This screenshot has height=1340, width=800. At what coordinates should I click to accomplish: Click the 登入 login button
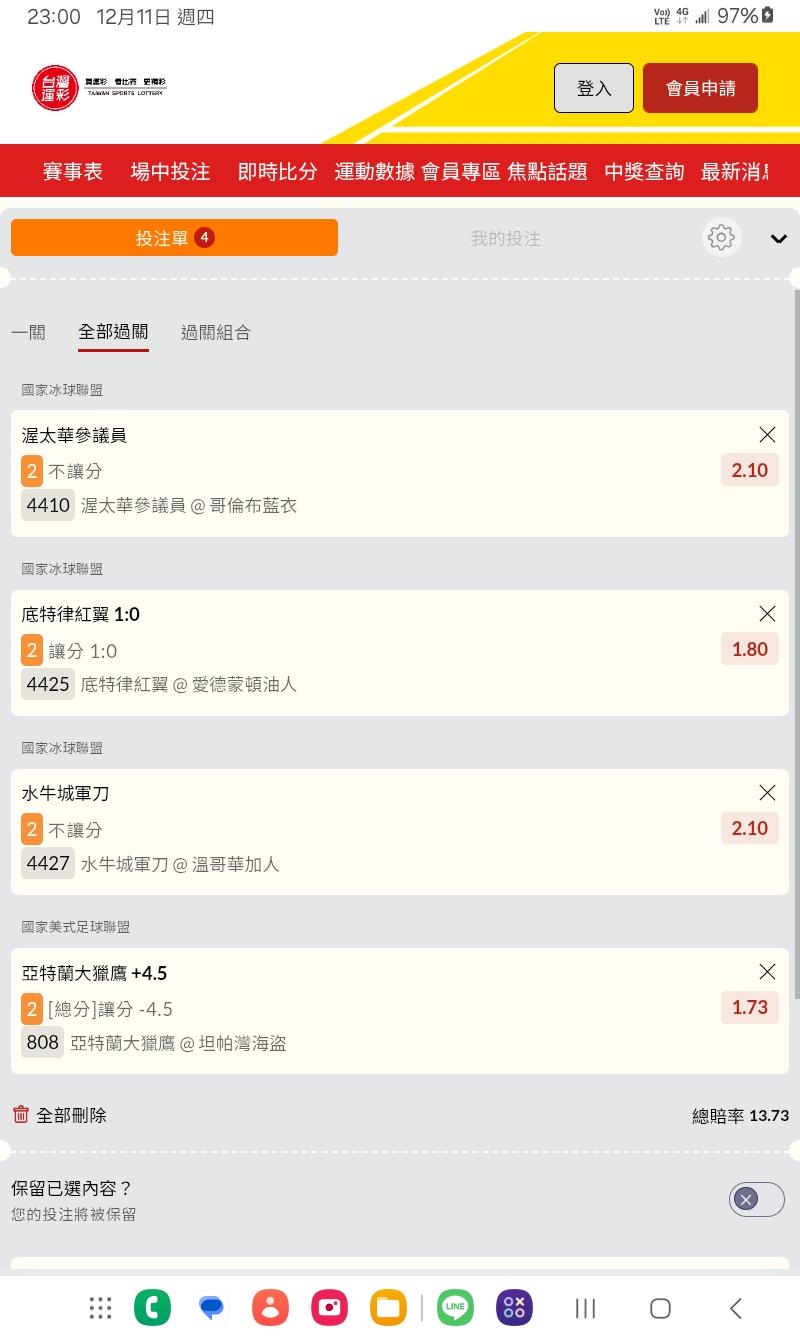(x=594, y=88)
